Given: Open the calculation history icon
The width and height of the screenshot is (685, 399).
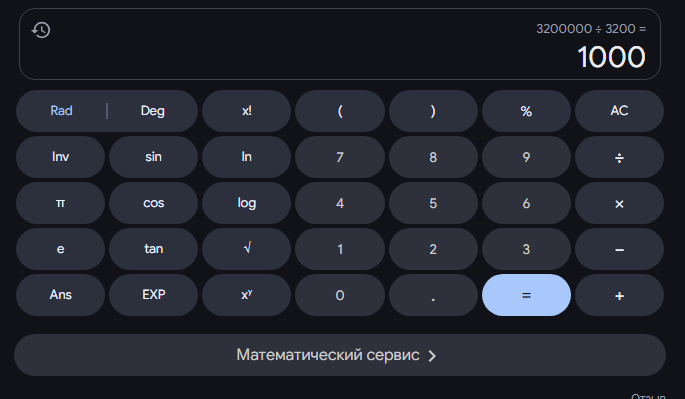Looking at the screenshot, I should pyautogui.click(x=41, y=30).
